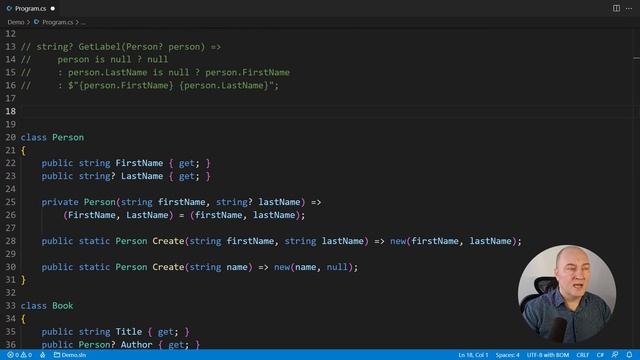Screen dimensions: 640x360
Task: Click the private Person constructor name on line 25
Action: tap(100, 202)
